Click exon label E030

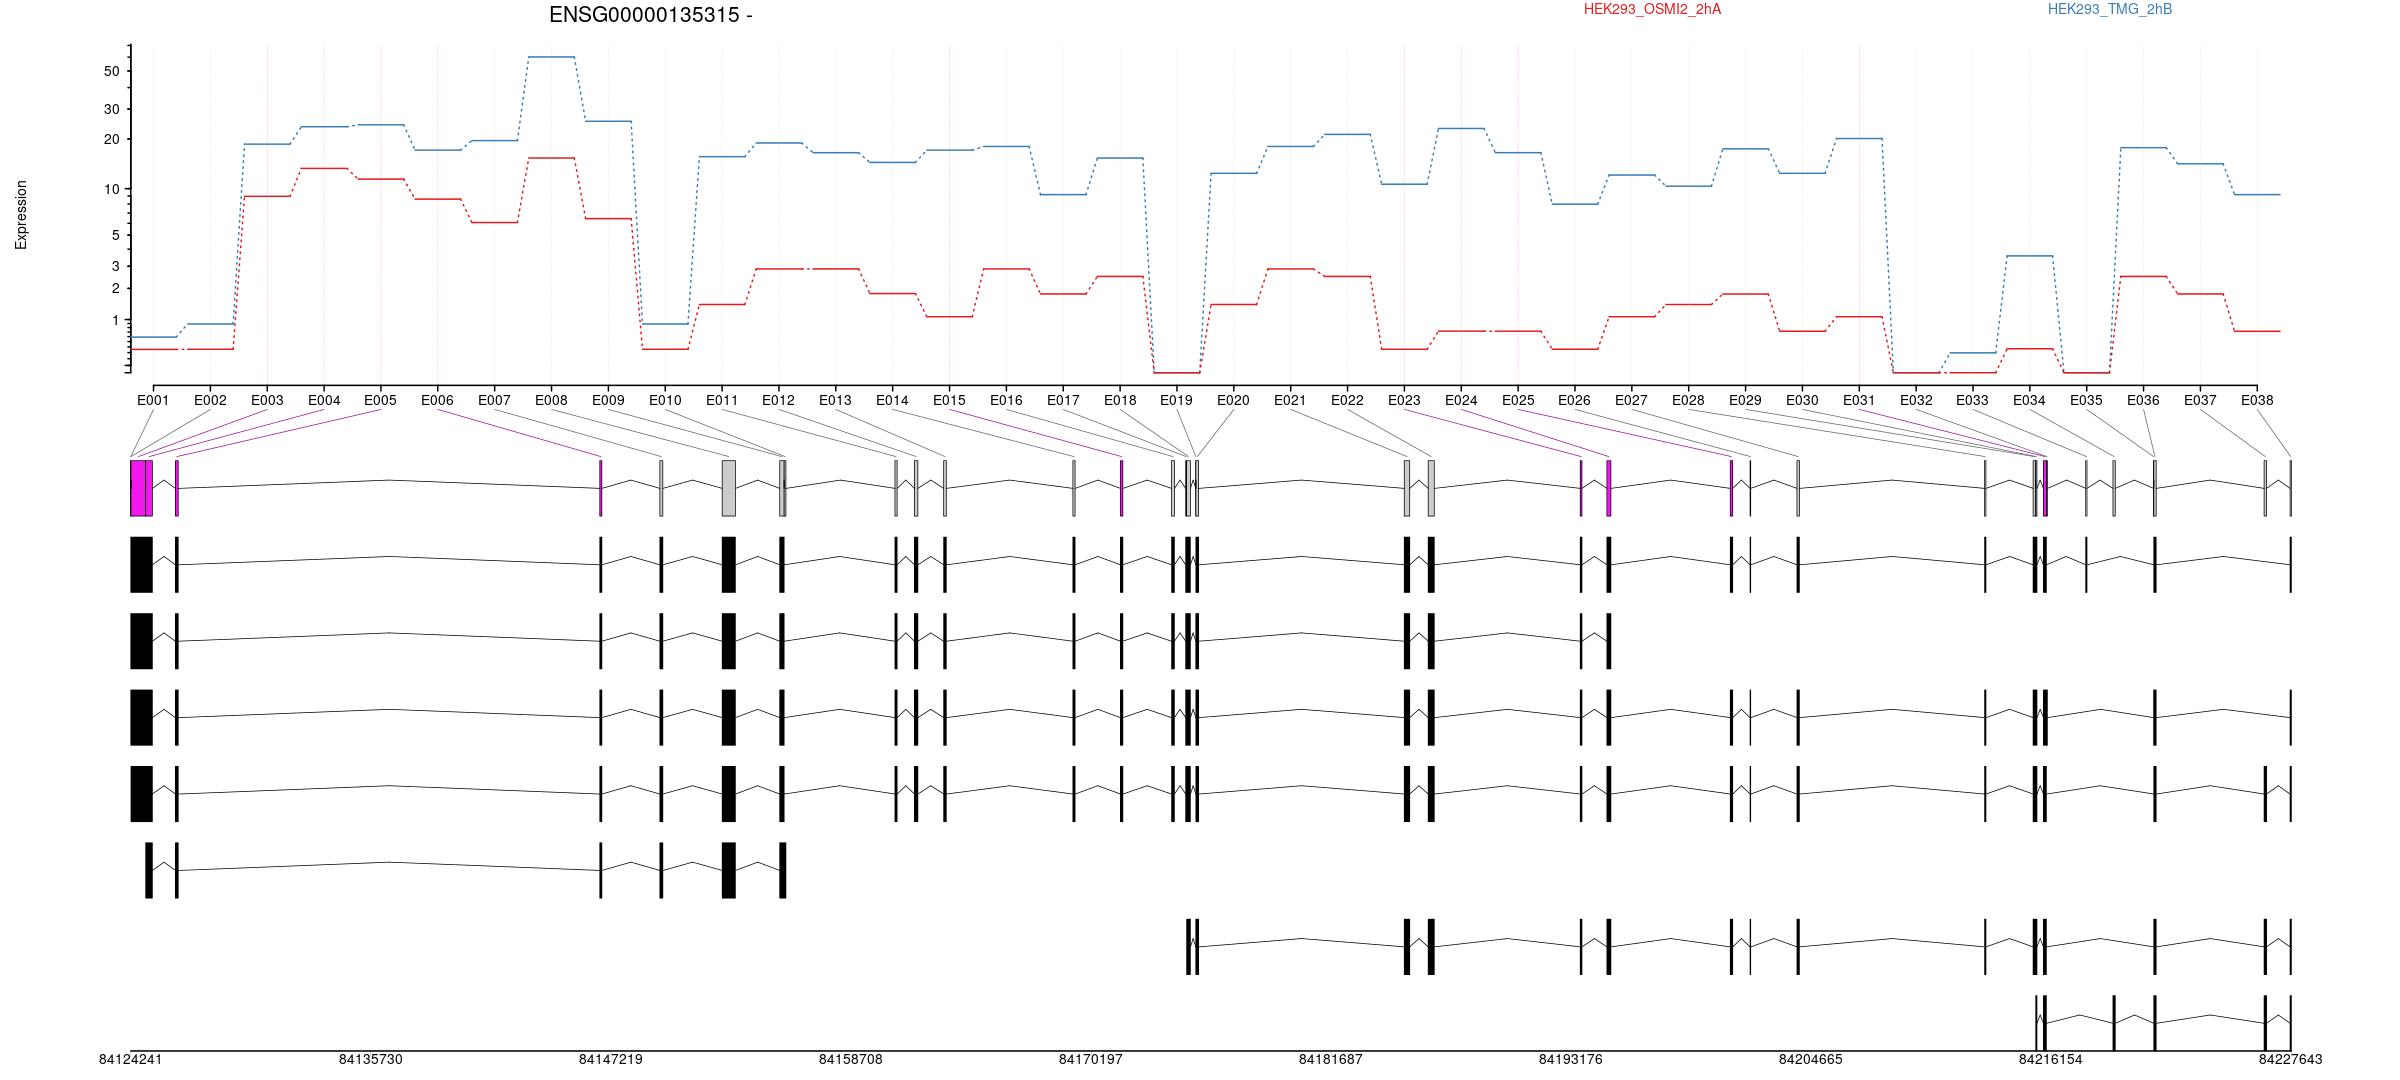[1802, 400]
